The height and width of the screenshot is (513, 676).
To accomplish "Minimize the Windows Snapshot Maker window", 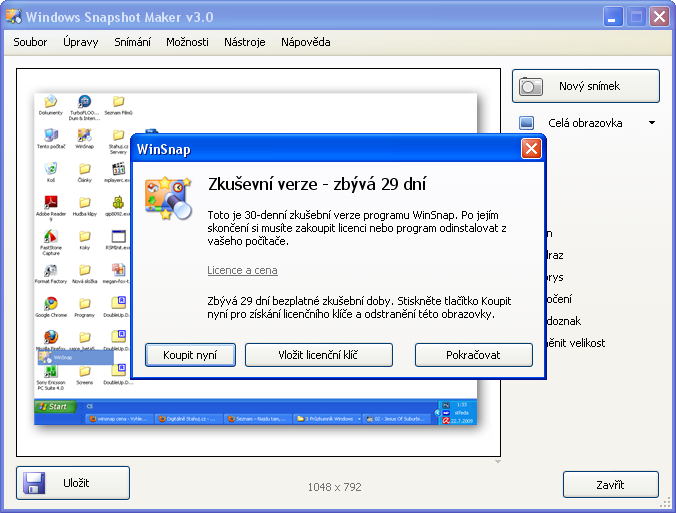I will tap(612, 17).
